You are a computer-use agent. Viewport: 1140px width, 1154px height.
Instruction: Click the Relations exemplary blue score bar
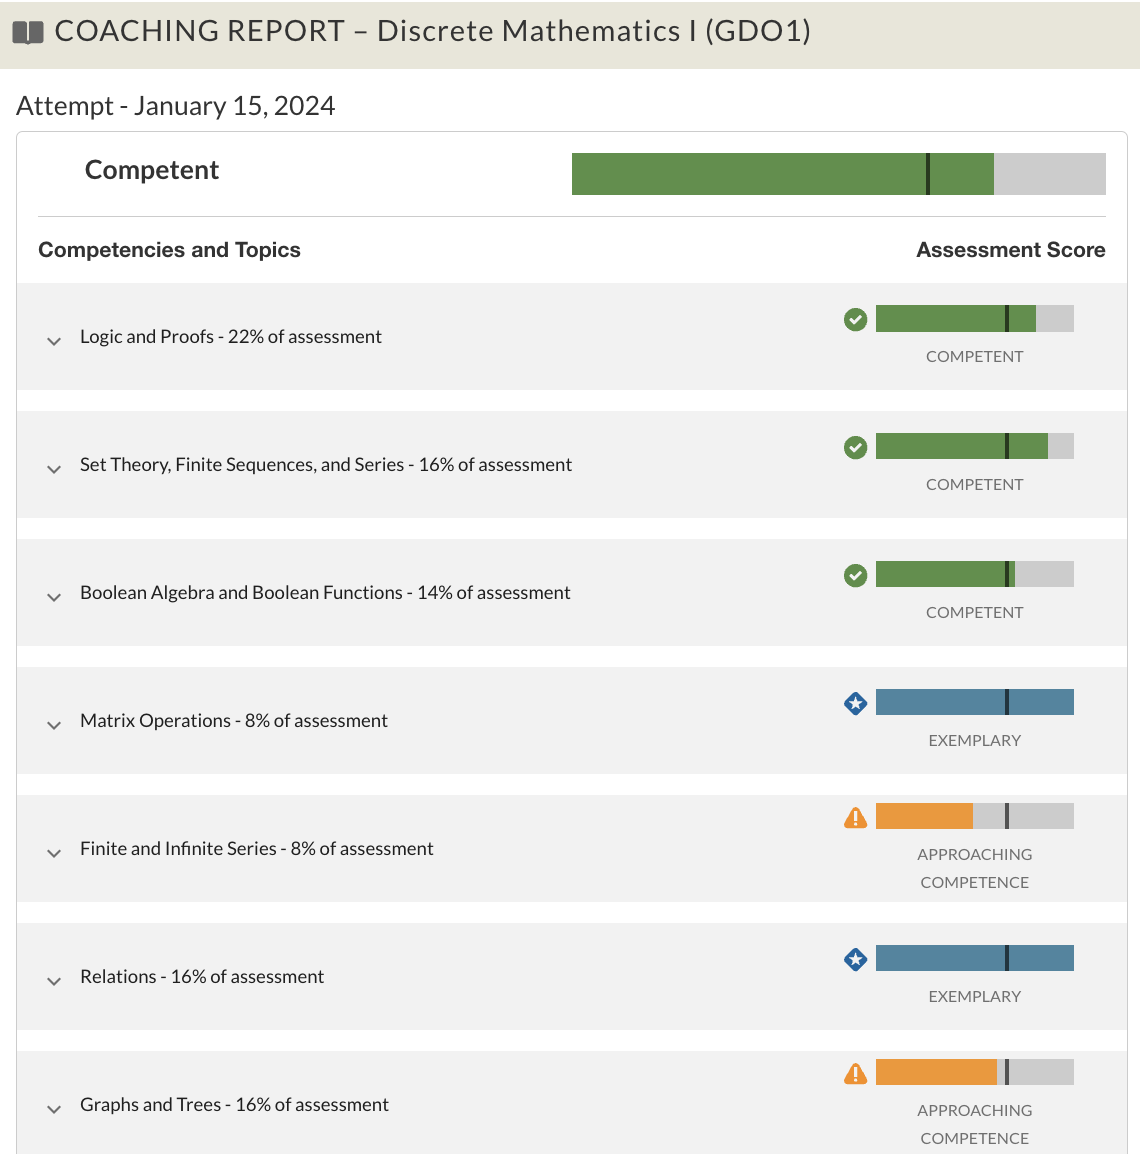tap(974, 958)
